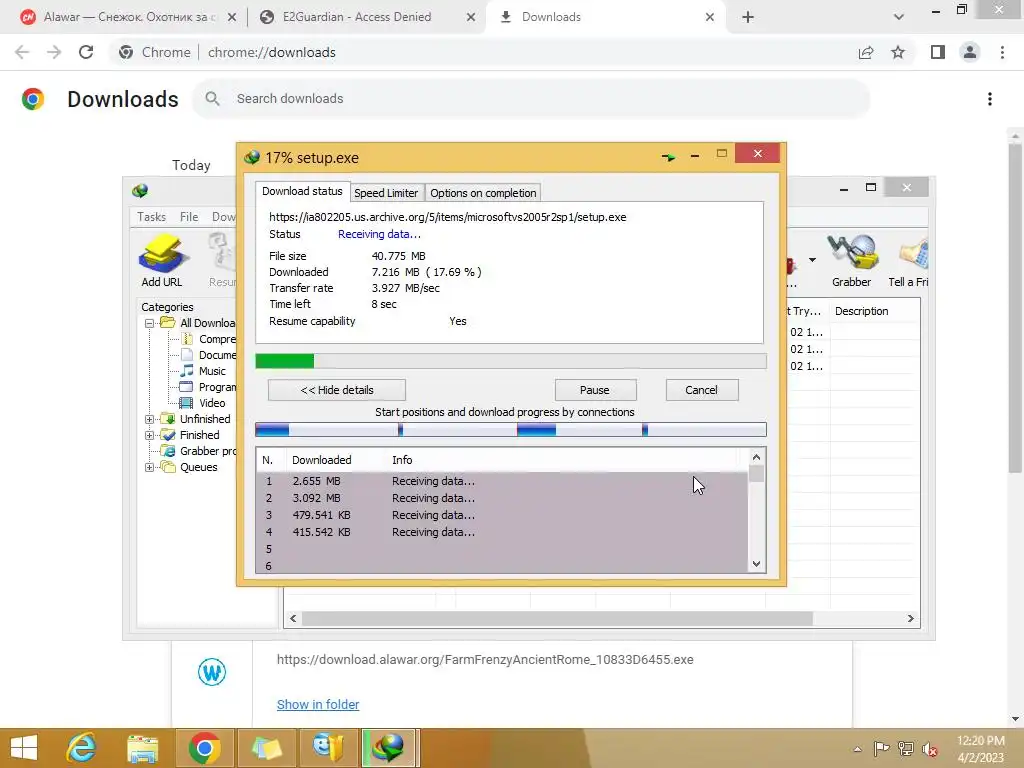The height and width of the screenshot is (768, 1024).
Task: Select the Music category
Action: click(212, 371)
